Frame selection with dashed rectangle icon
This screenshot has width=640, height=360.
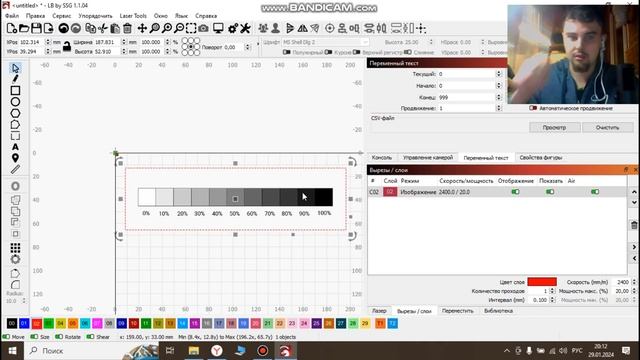coord(191,28)
